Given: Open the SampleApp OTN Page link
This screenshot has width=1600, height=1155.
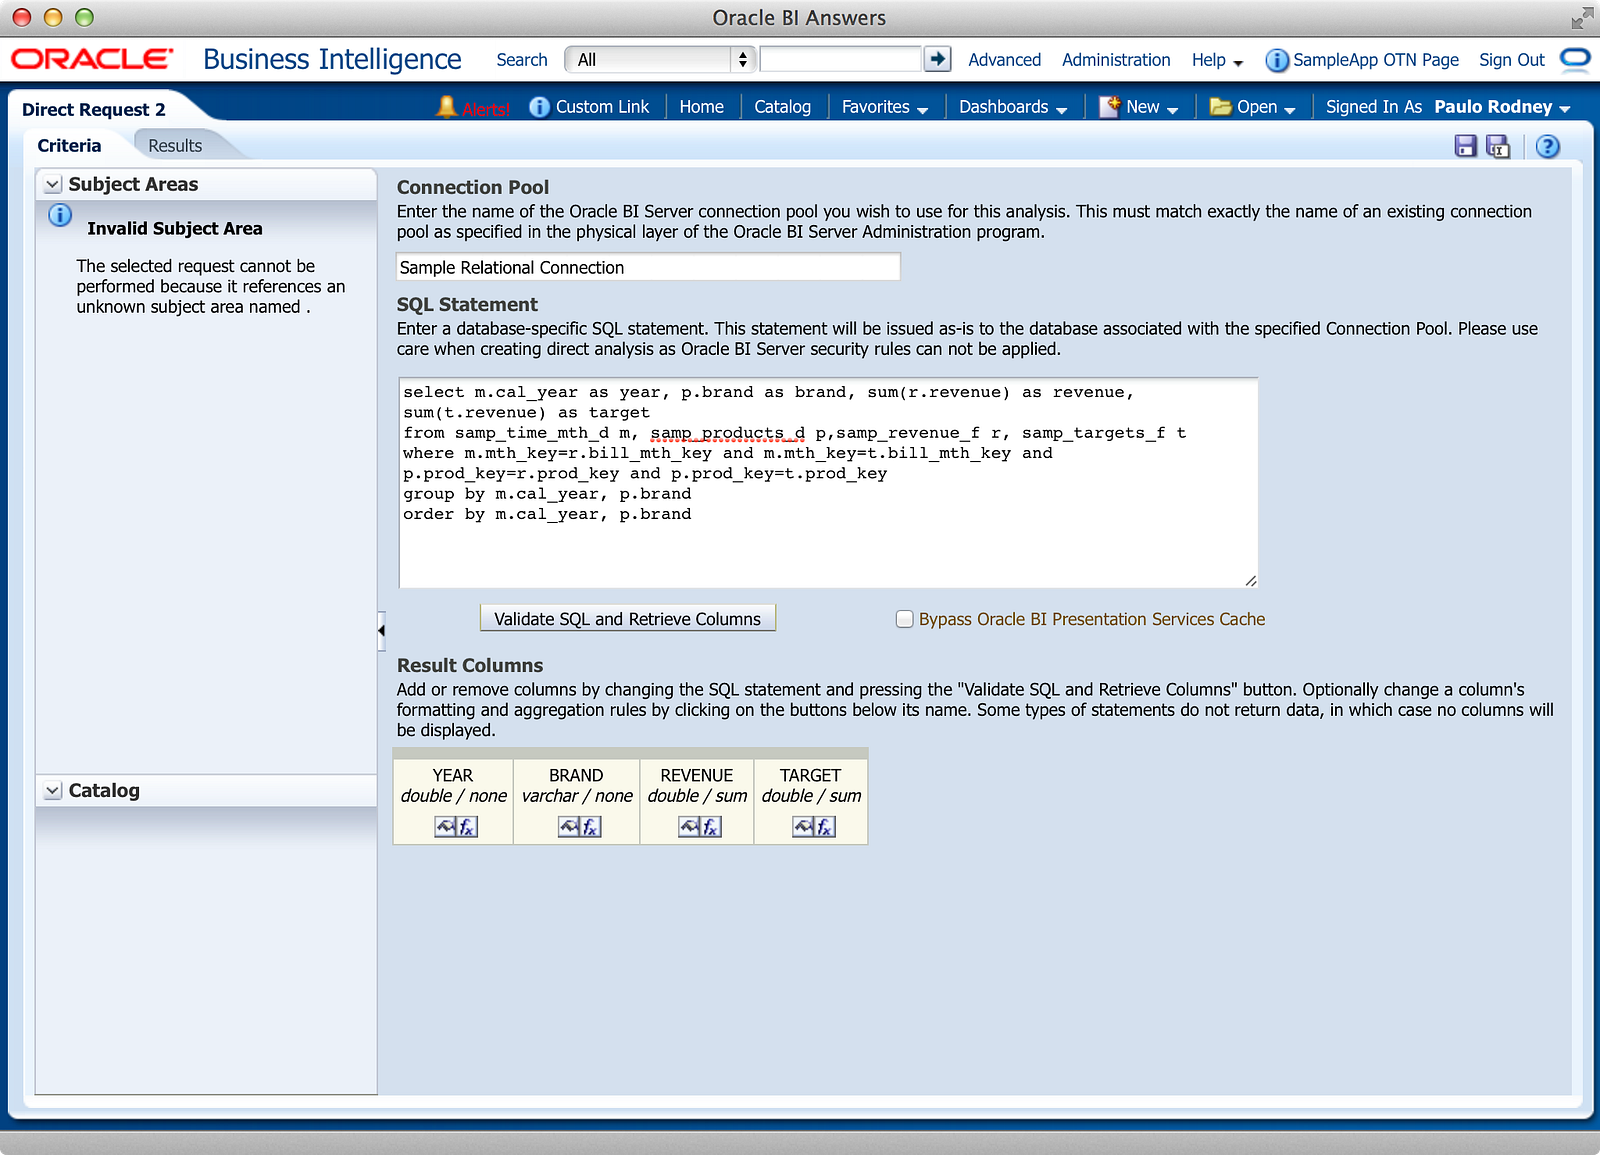Looking at the screenshot, I should [x=1376, y=60].
